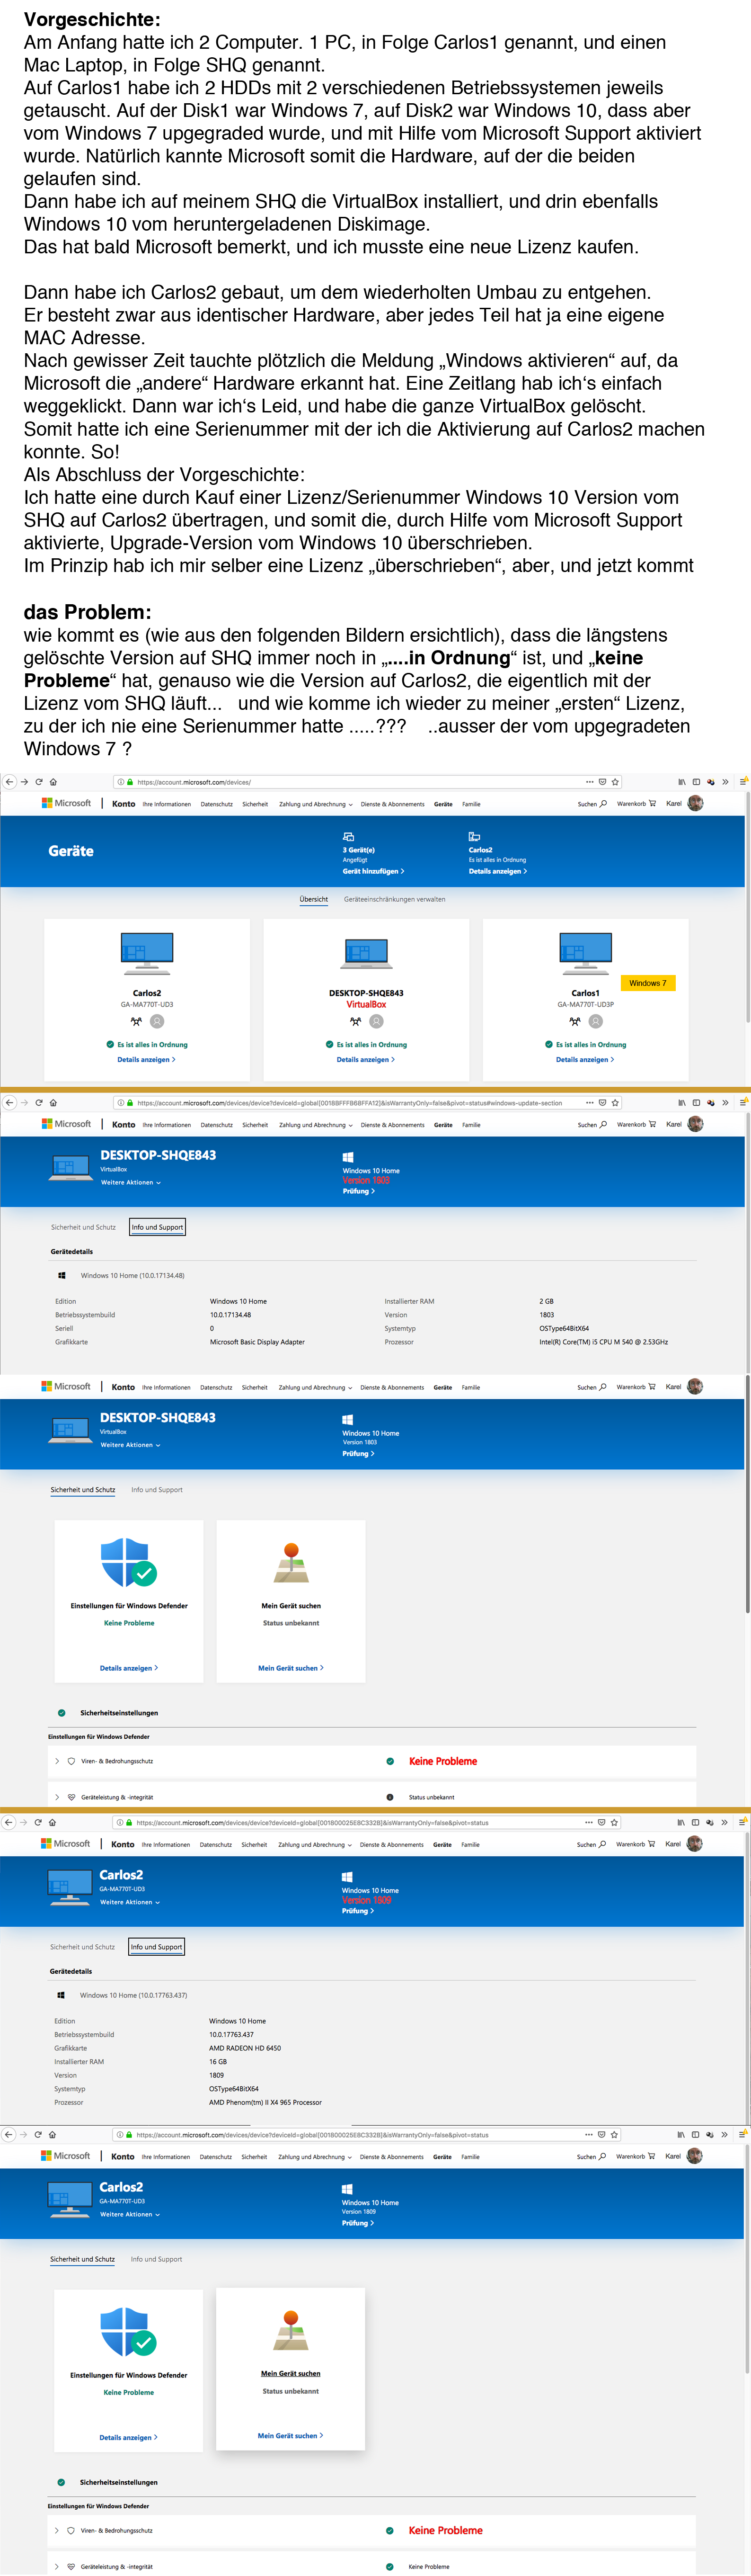This screenshot has width=751, height=2576.
Task: Open Ihre Informationen on Geräte overview page
Action: pos(166,804)
